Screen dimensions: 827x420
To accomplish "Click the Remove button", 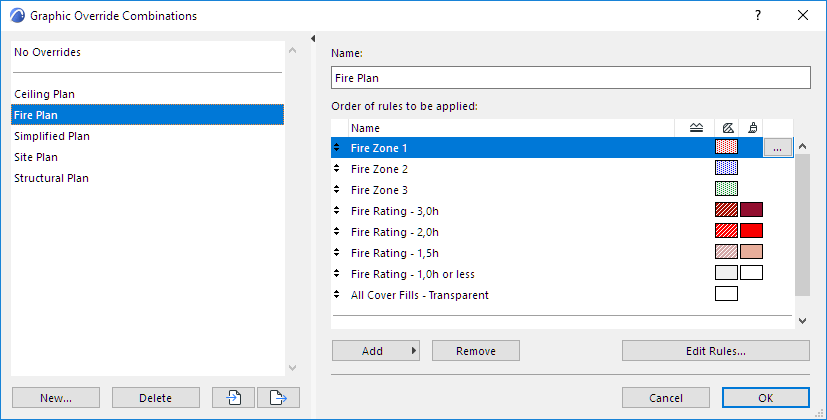I will click(476, 351).
